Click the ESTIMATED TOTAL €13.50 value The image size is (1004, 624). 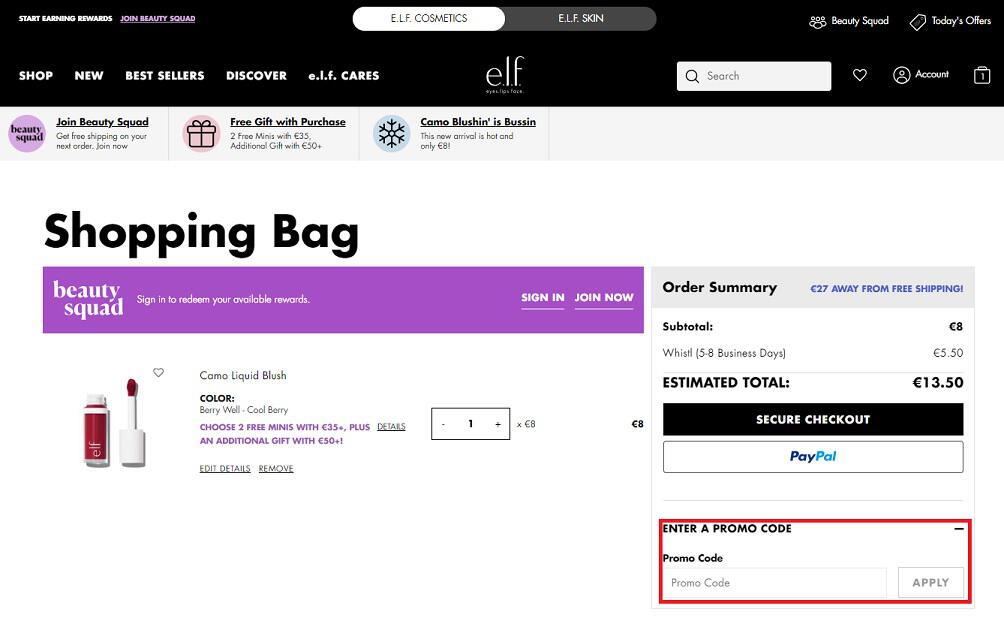(x=937, y=383)
